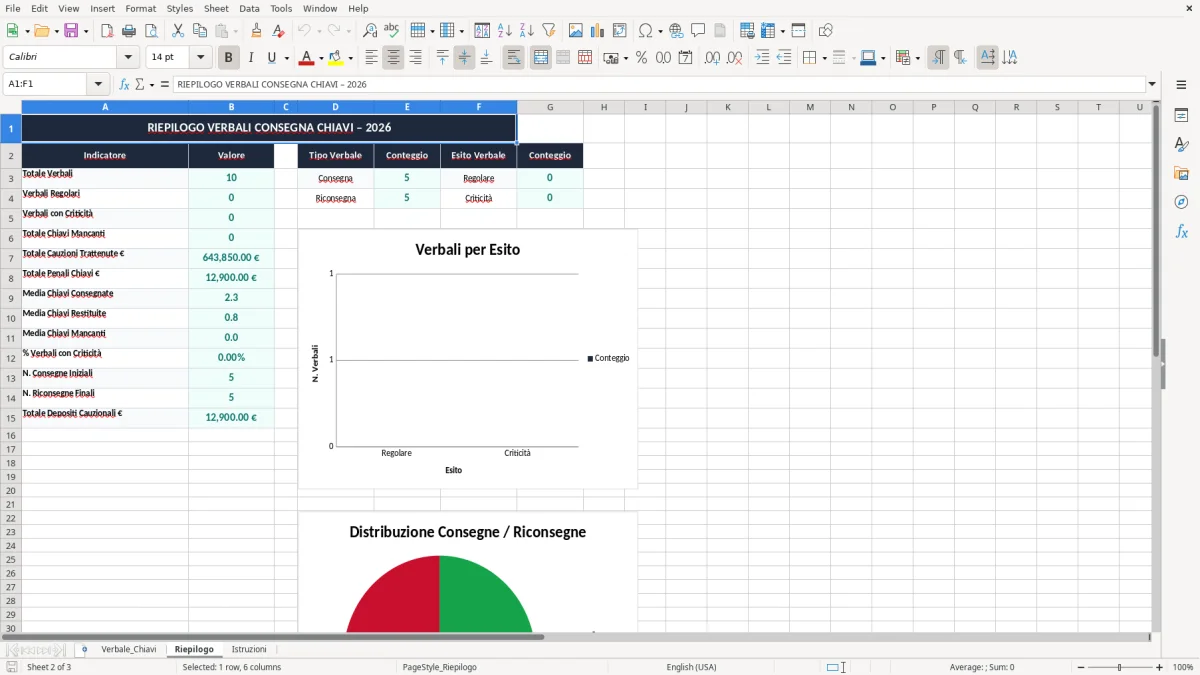The width and height of the screenshot is (1200, 675).
Task: Click the Format as Percent icon
Action: pyautogui.click(x=641, y=58)
